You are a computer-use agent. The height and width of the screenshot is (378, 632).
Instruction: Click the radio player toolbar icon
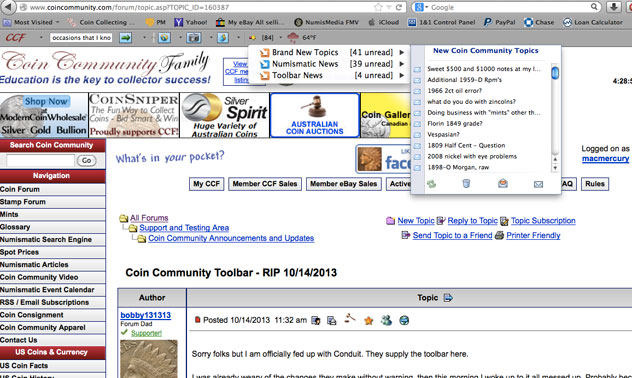click(194, 38)
